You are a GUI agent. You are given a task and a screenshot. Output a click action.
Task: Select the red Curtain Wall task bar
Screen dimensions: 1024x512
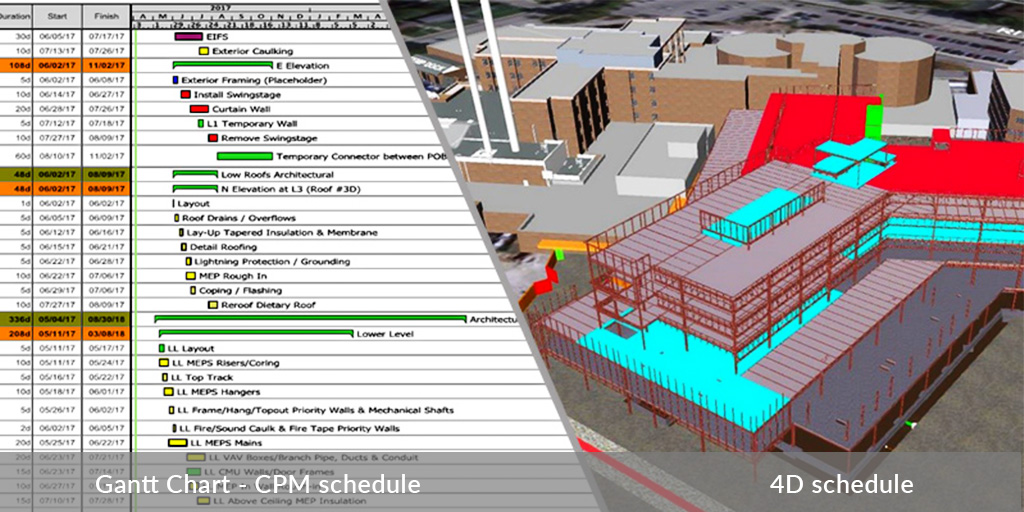tap(199, 109)
